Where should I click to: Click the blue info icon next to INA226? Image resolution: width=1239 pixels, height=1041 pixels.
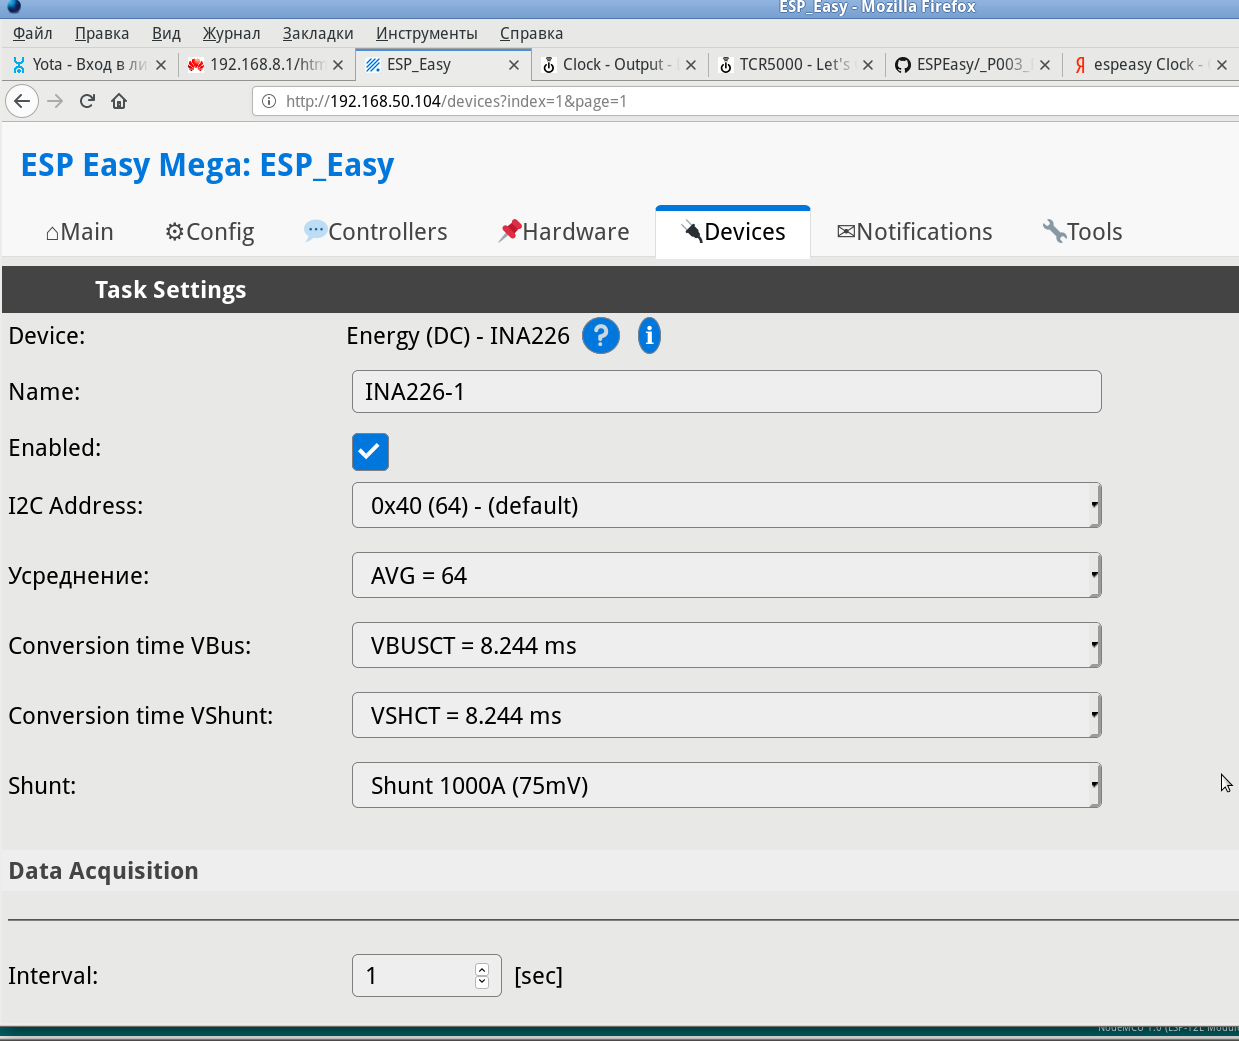[649, 336]
